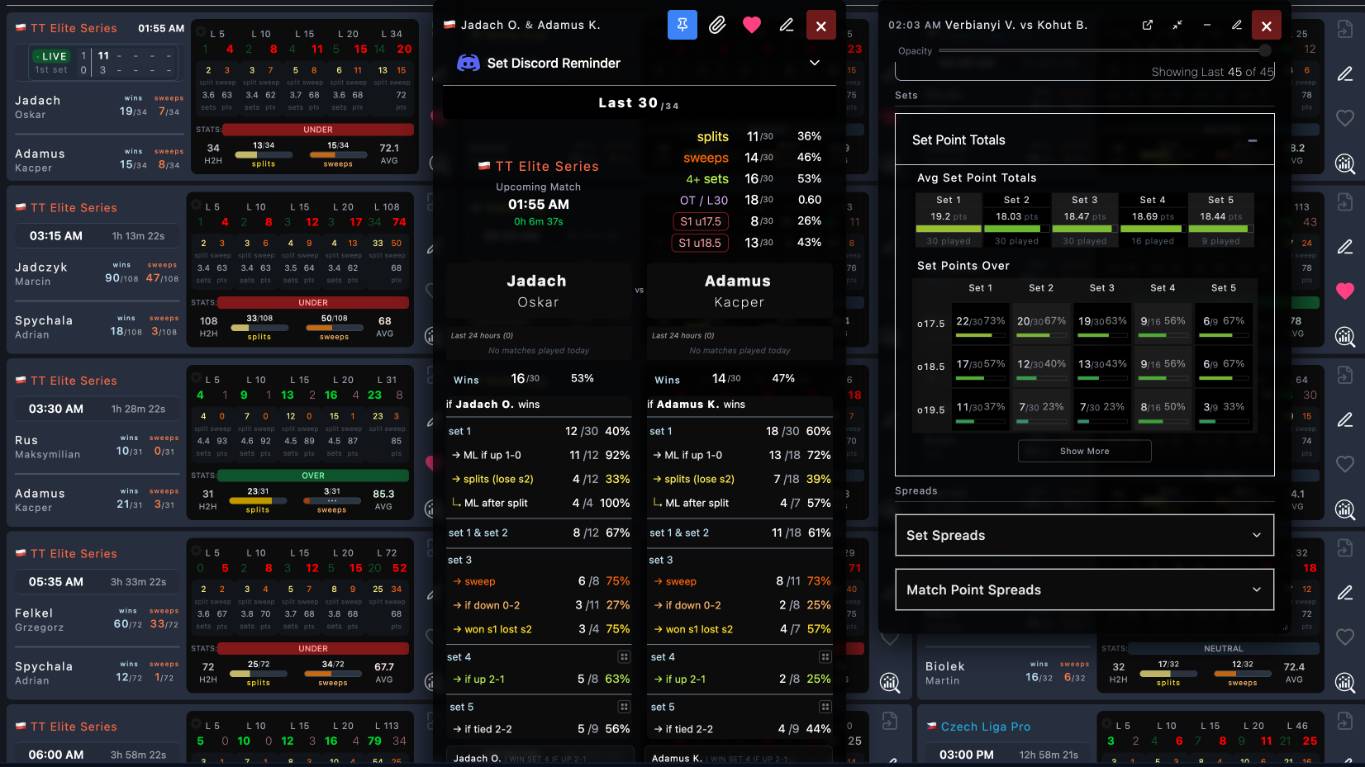Favorite the Biolek Martin match with heart outline

pos(1345,636)
